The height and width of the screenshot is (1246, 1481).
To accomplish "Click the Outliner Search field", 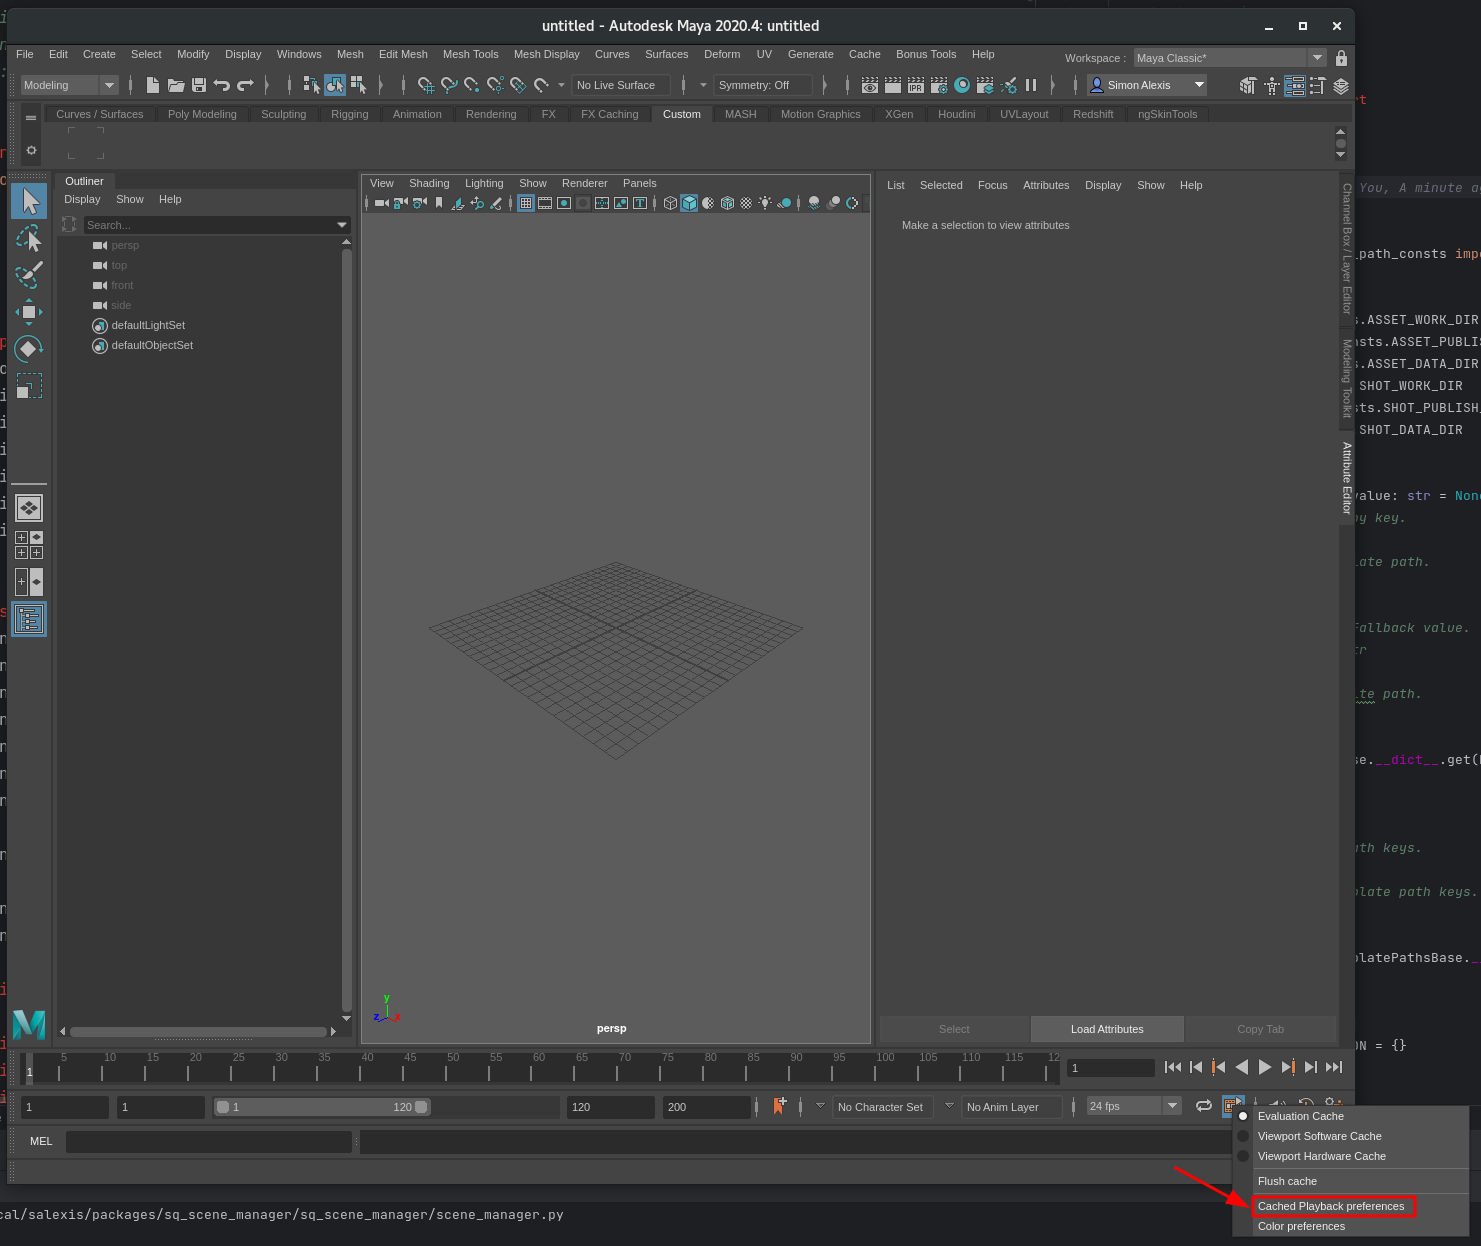I will [209, 225].
